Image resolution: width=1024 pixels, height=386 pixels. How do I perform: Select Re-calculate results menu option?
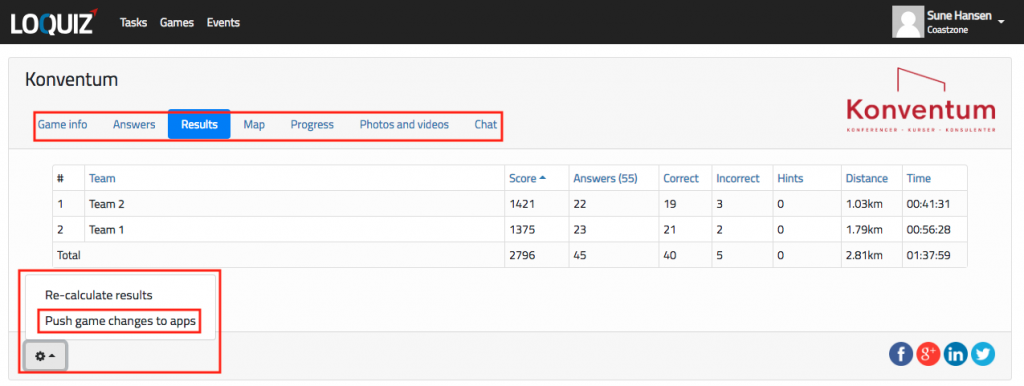click(99, 295)
